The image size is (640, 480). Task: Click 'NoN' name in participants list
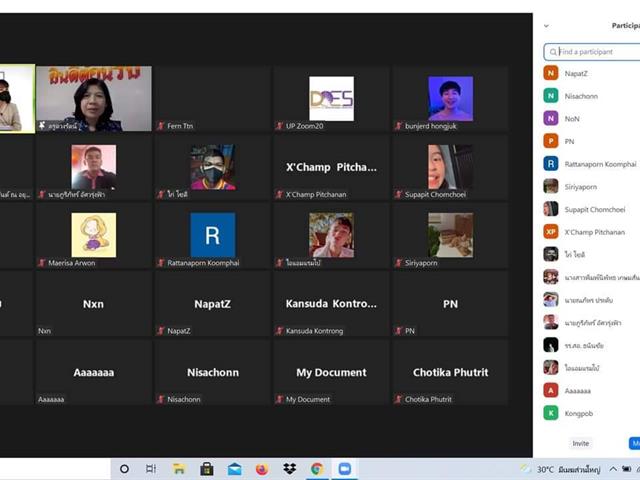click(572, 119)
